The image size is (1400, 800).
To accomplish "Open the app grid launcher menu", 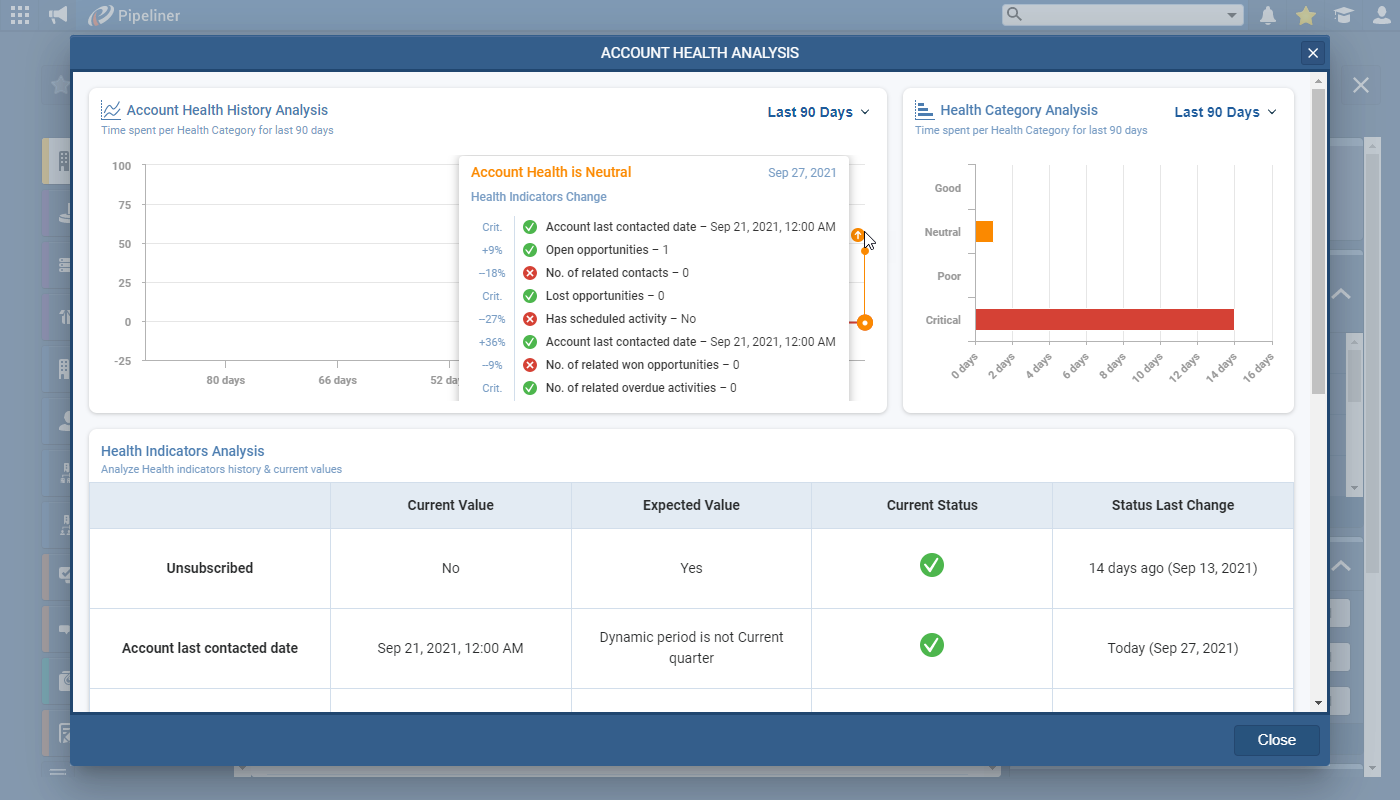I will point(19,15).
